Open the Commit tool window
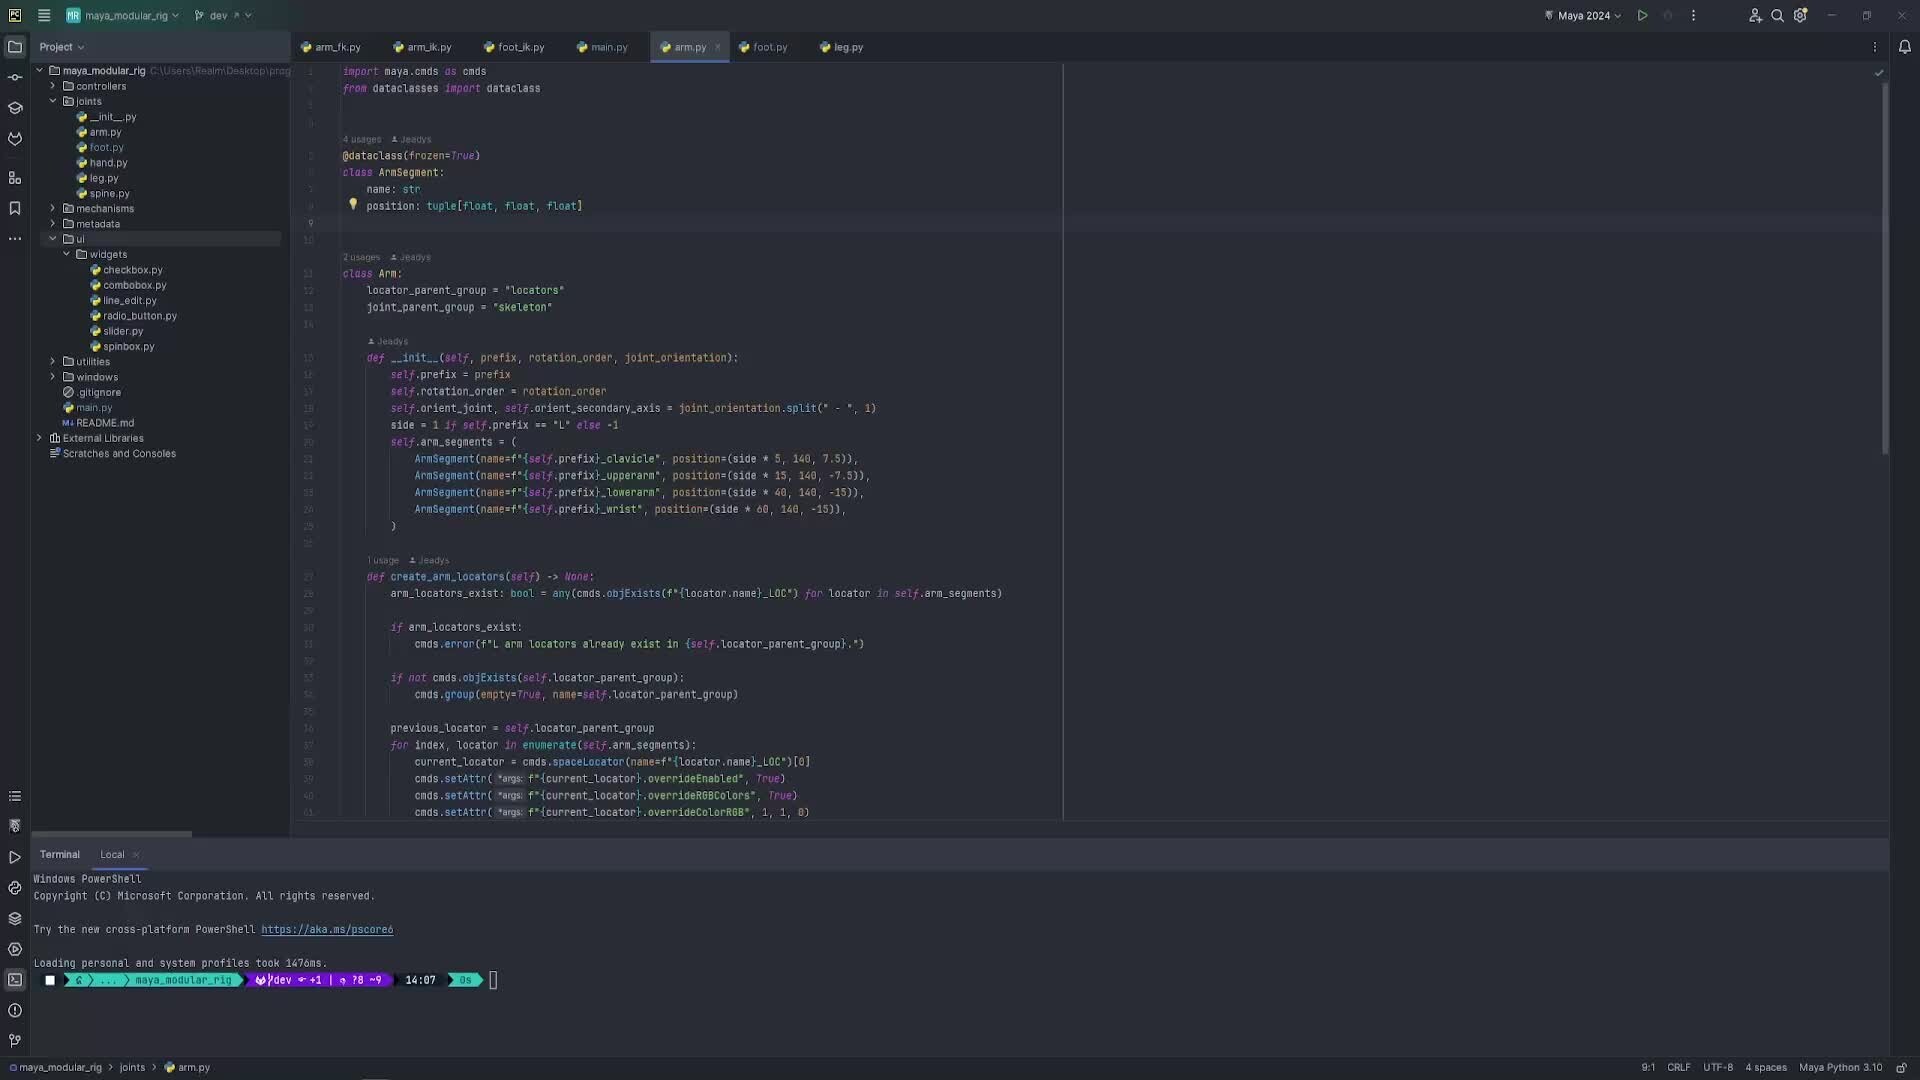This screenshot has width=1920, height=1080. coord(15,77)
